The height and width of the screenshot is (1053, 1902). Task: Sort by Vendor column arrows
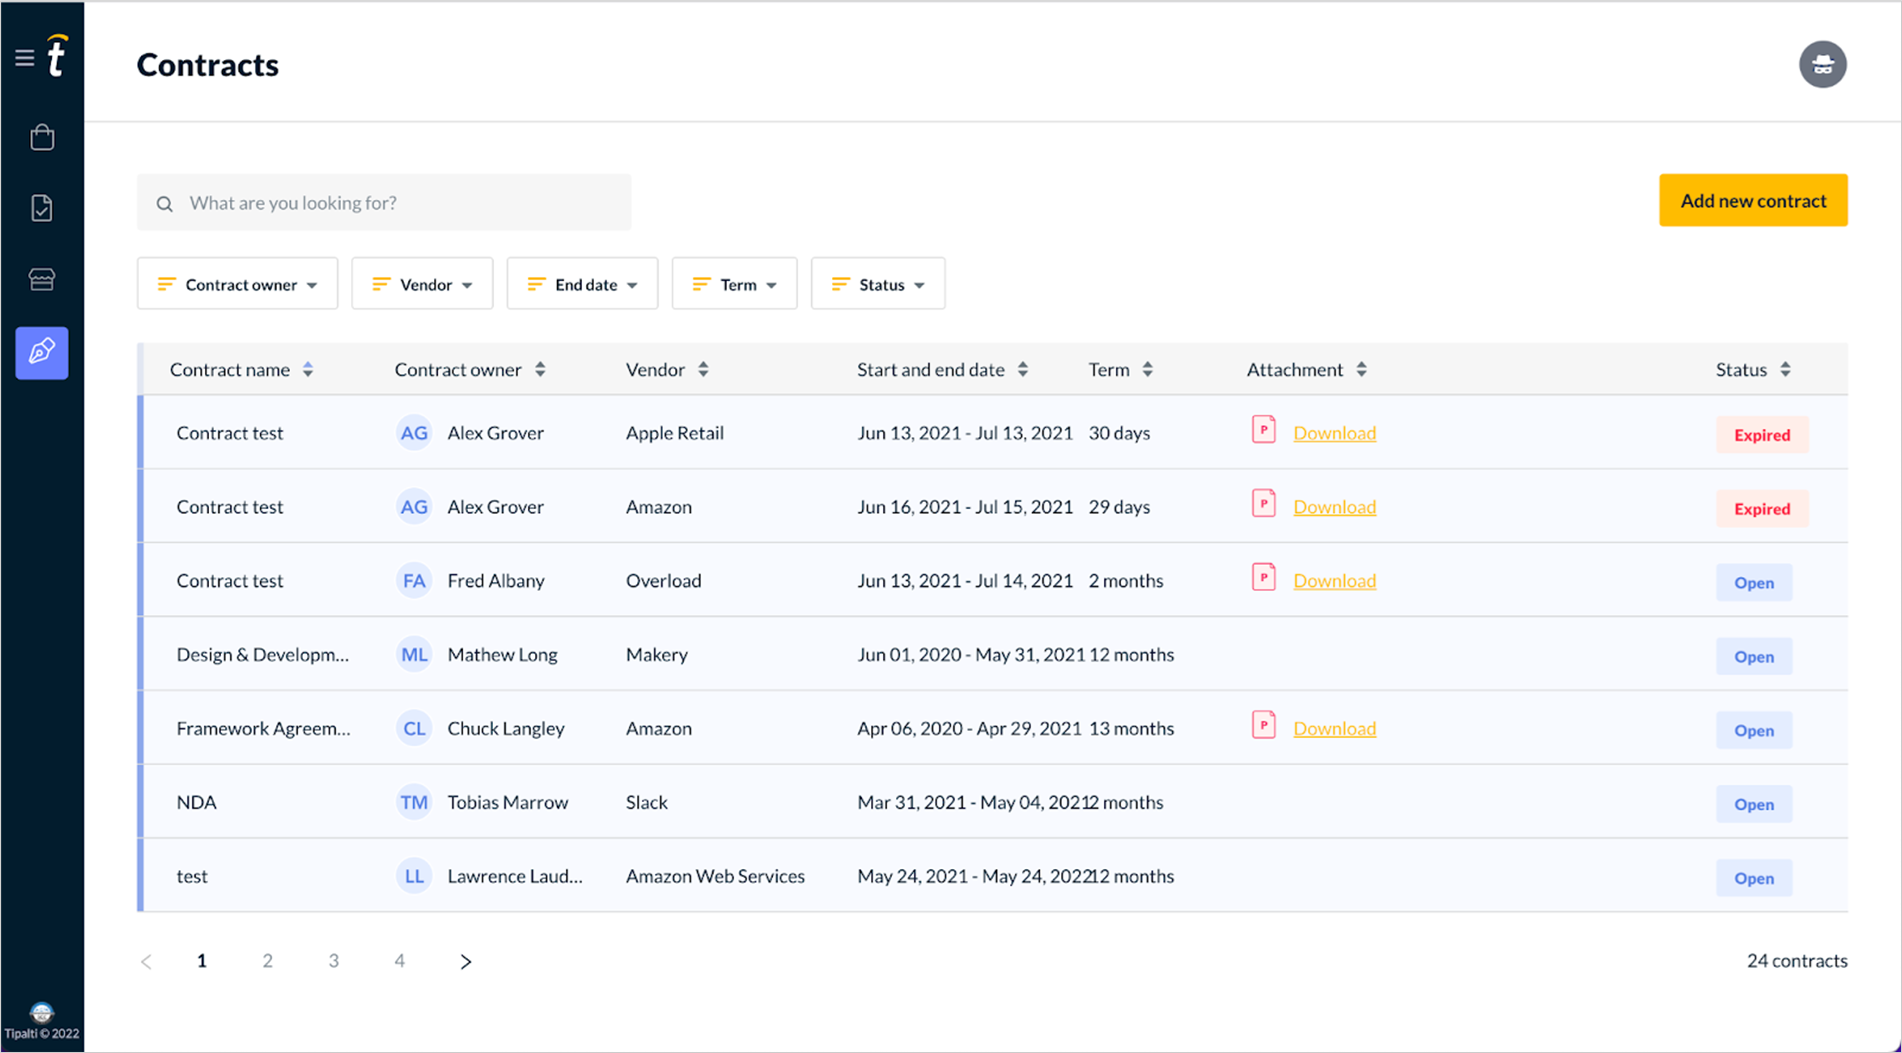coord(703,370)
